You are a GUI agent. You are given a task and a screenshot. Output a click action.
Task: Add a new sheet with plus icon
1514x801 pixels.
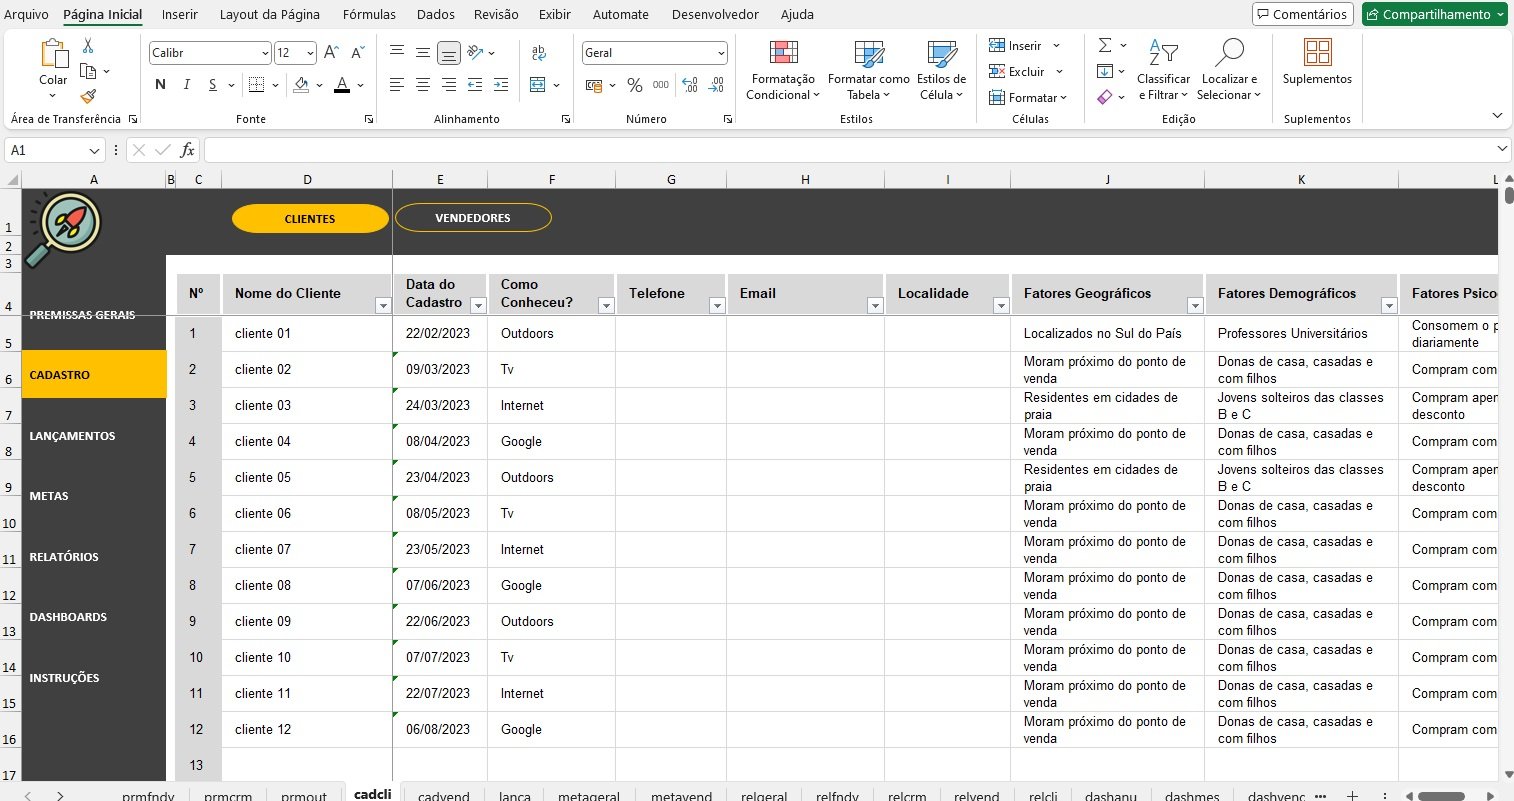tap(1352, 796)
